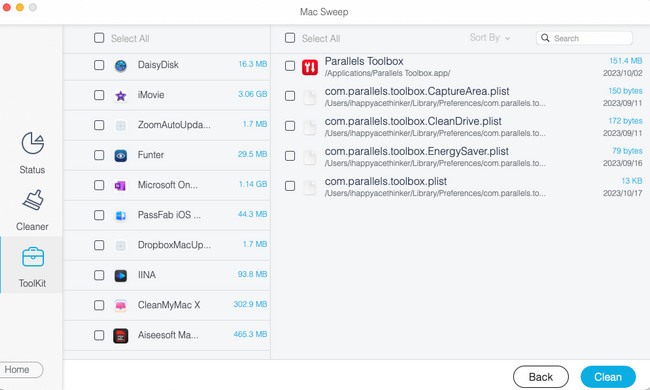This screenshot has height=390, width=650.
Task: Click the search magnifier icon
Action: point(545,38)
